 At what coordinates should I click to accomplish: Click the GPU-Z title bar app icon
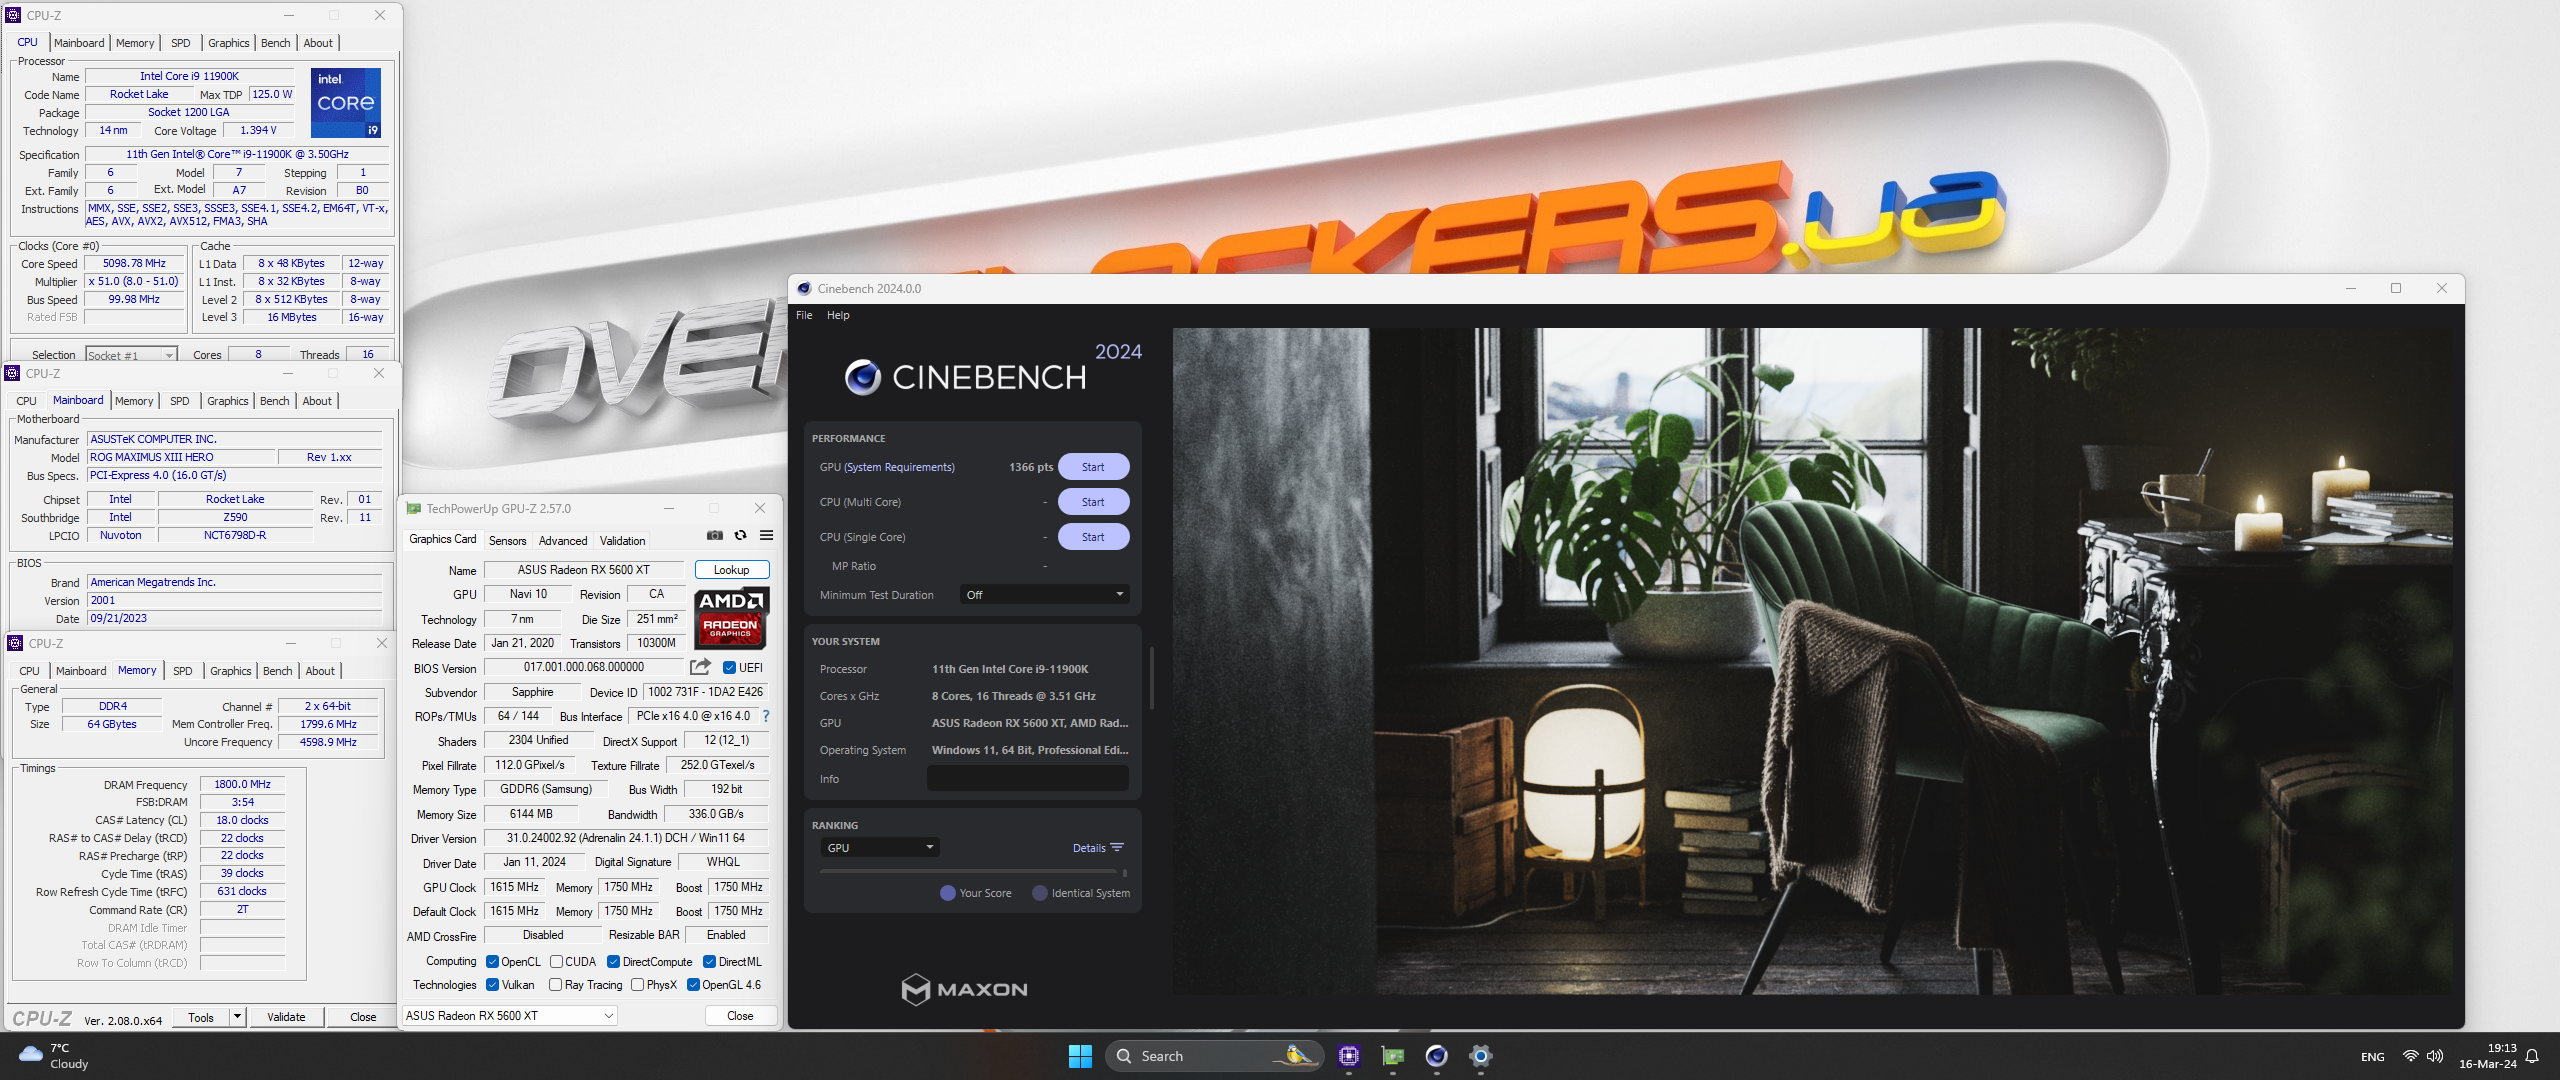click(413, 509)
